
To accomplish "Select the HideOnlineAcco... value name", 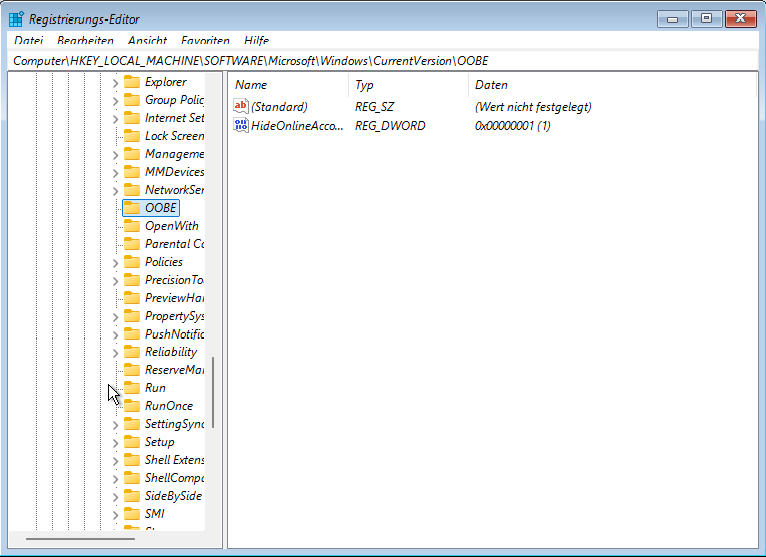I will pos(297,126).
